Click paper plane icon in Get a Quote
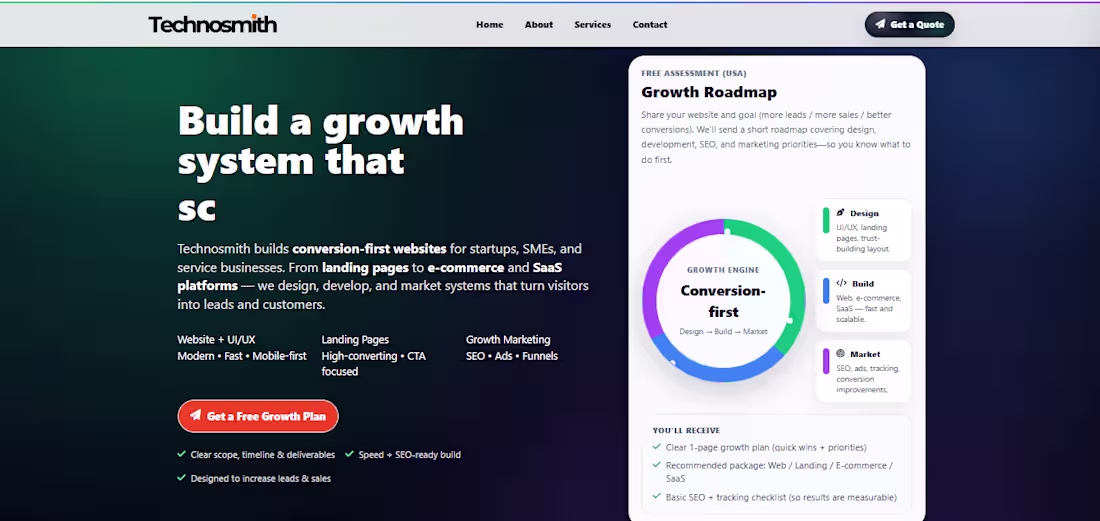 (x=880, y=24)
